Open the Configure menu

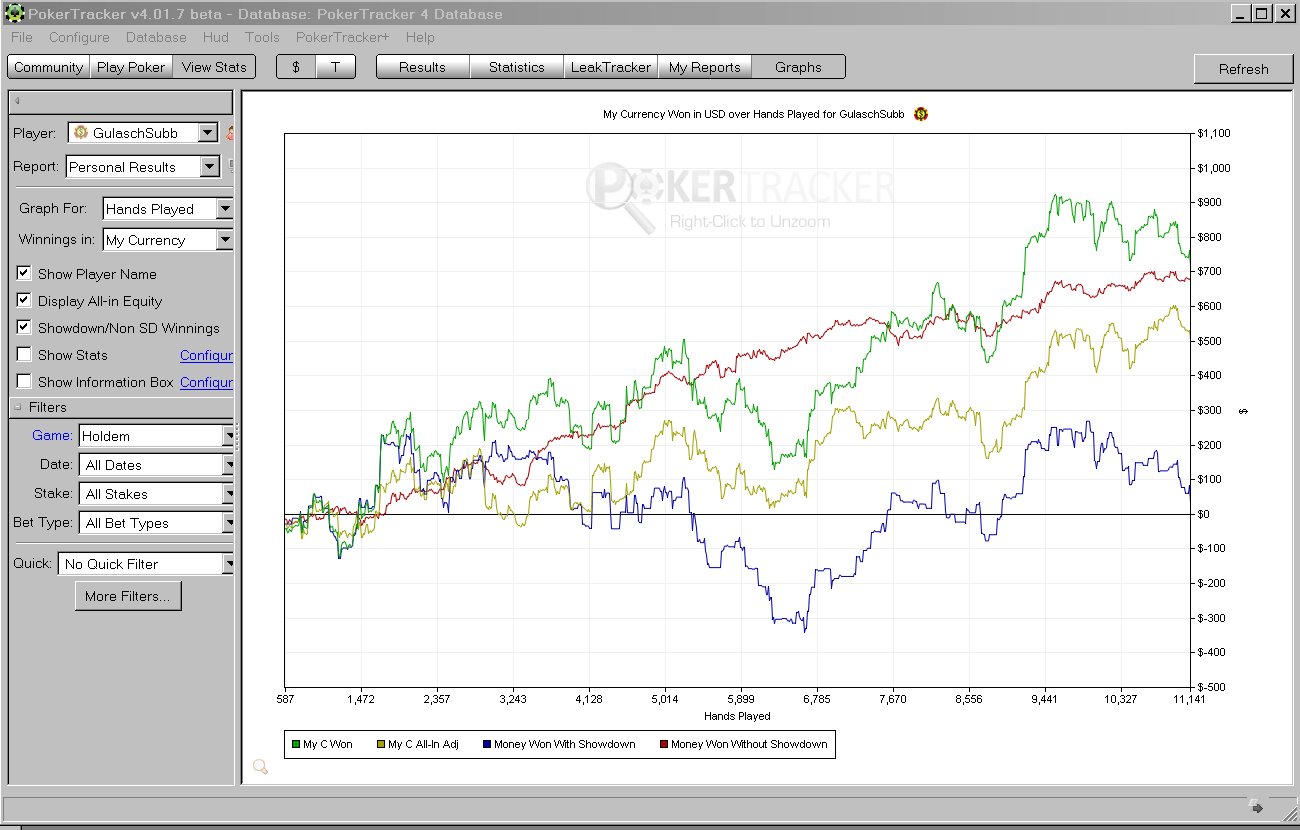click(x=79, y=37)
